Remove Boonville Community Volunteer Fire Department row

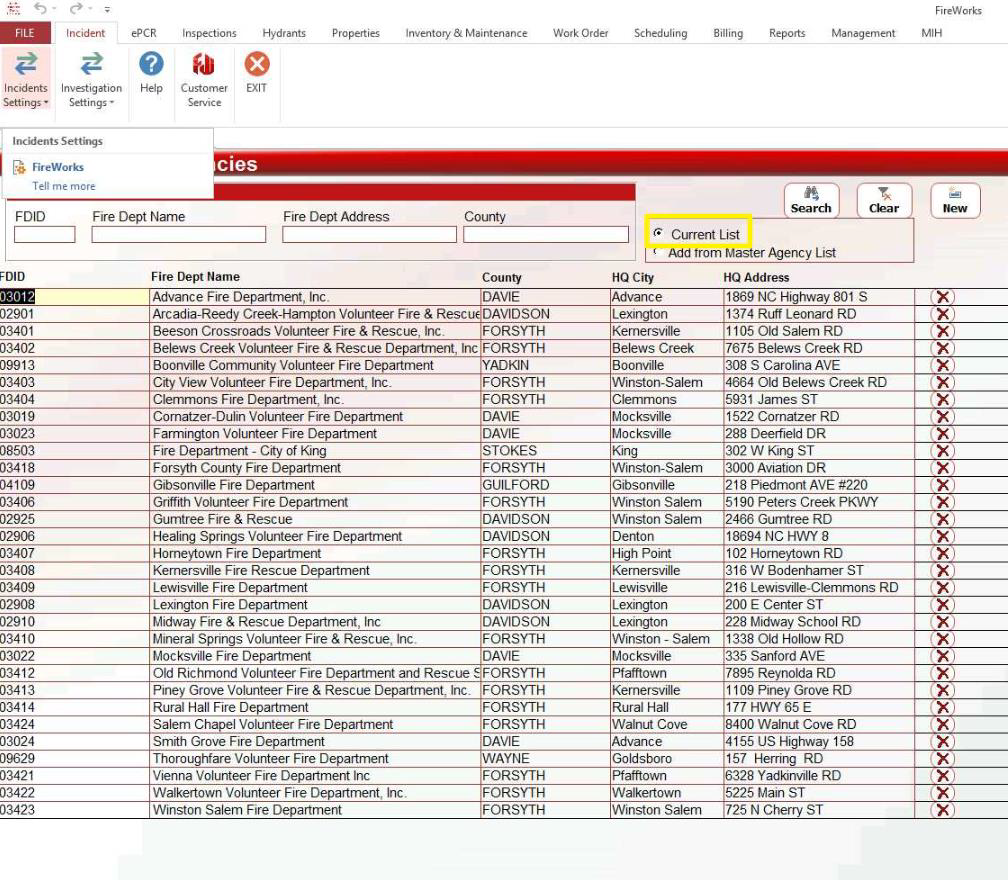pos(942,365)
